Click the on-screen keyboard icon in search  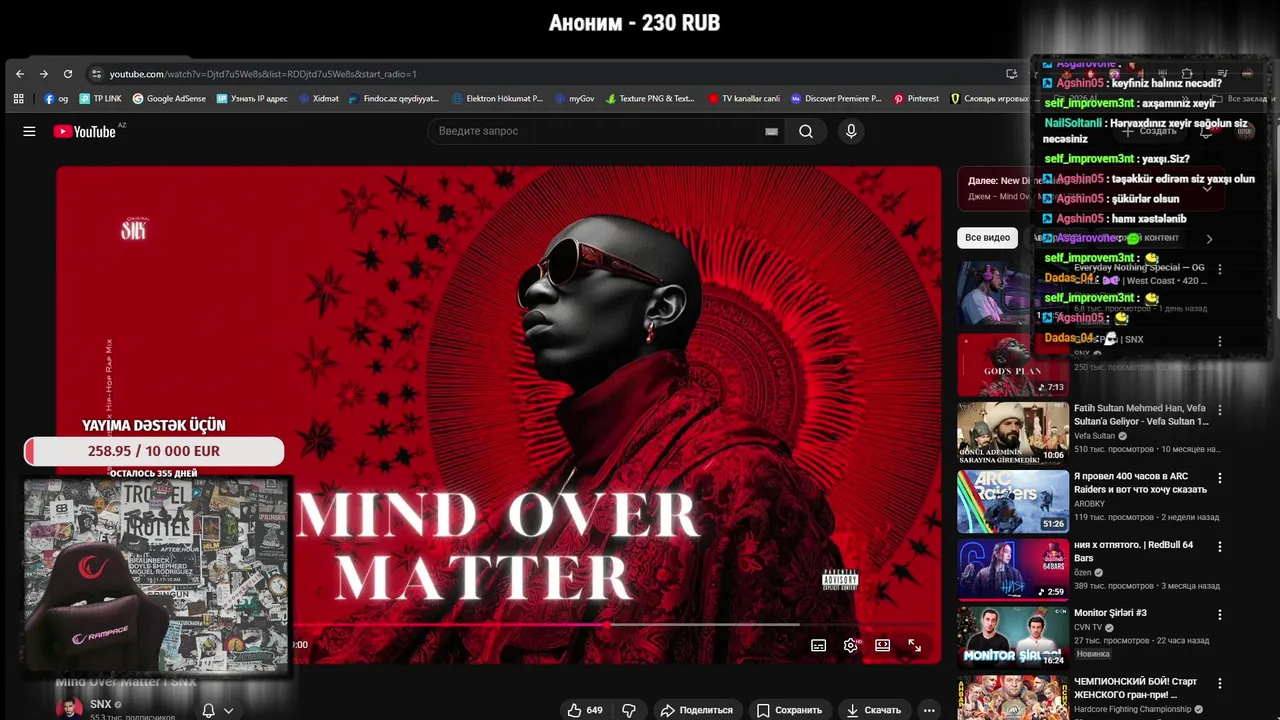771,131
